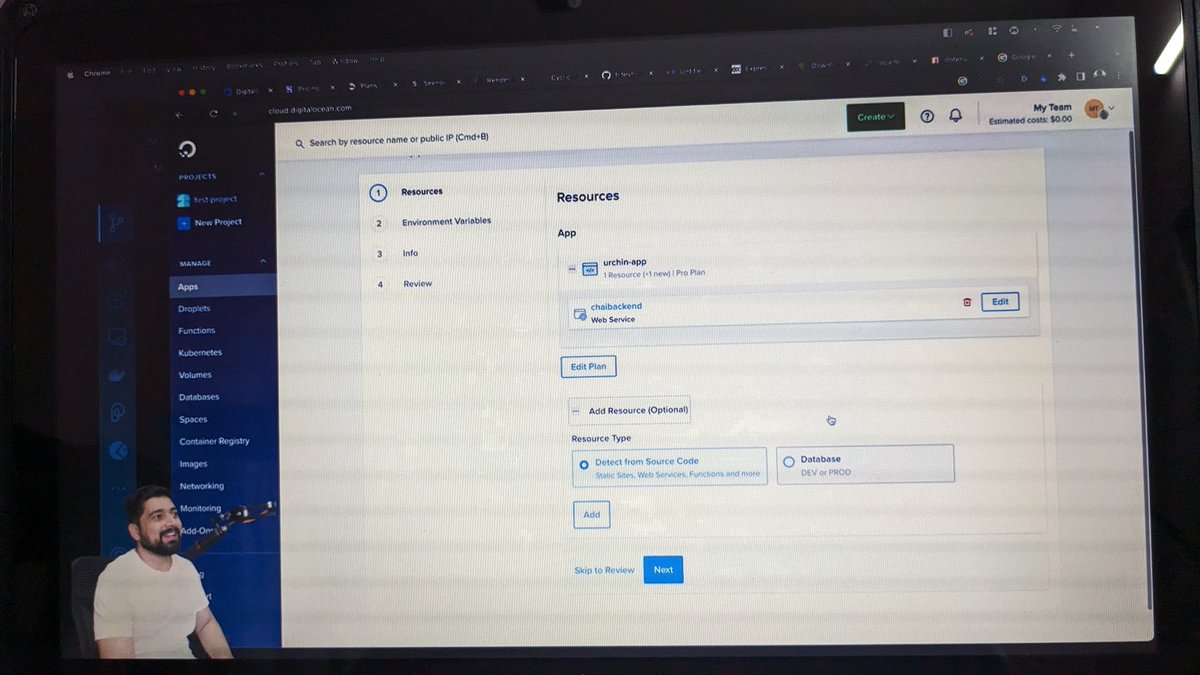
Task: Click the Skip to Review link
Action: 603,568
